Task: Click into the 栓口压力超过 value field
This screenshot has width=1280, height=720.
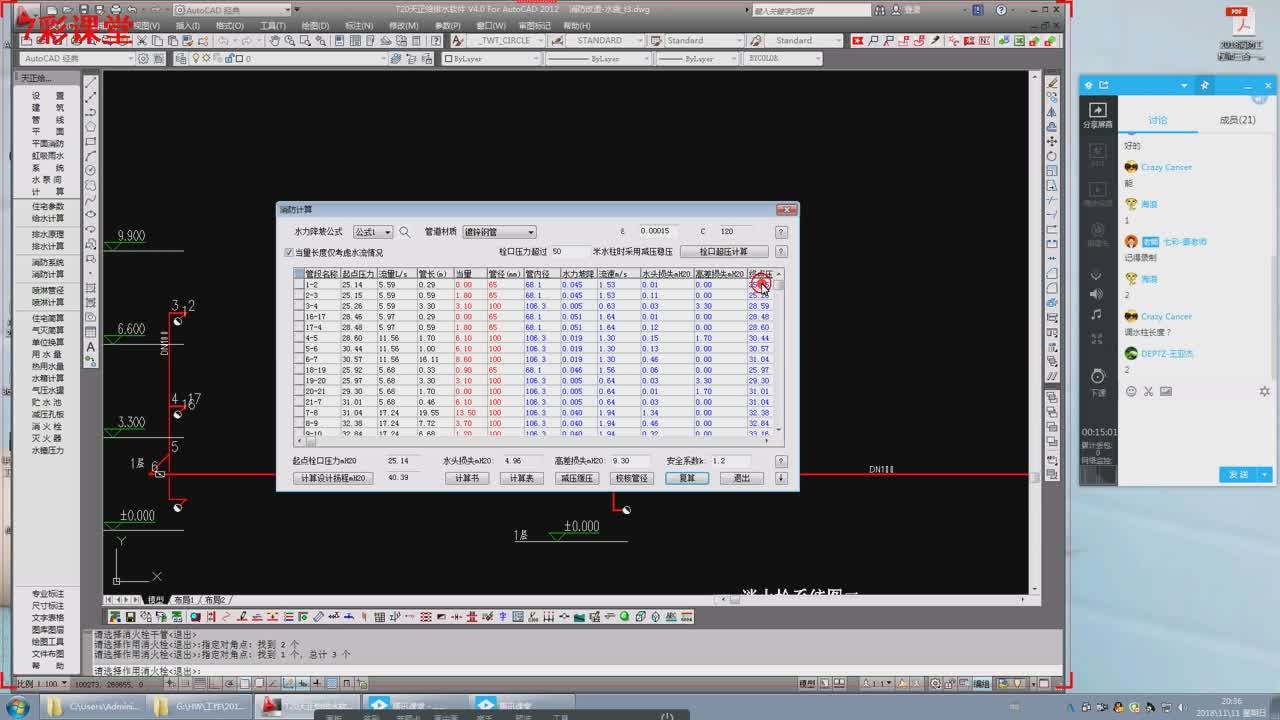Action: [x=569, y=252]
